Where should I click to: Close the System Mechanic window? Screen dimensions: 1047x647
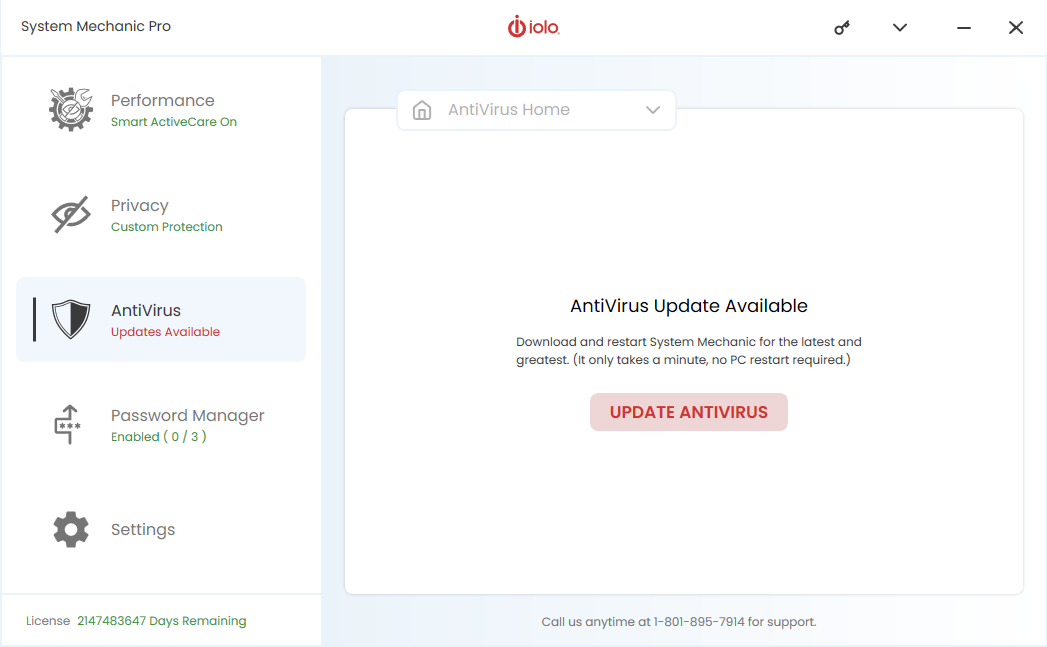[x=1016, y=27]
